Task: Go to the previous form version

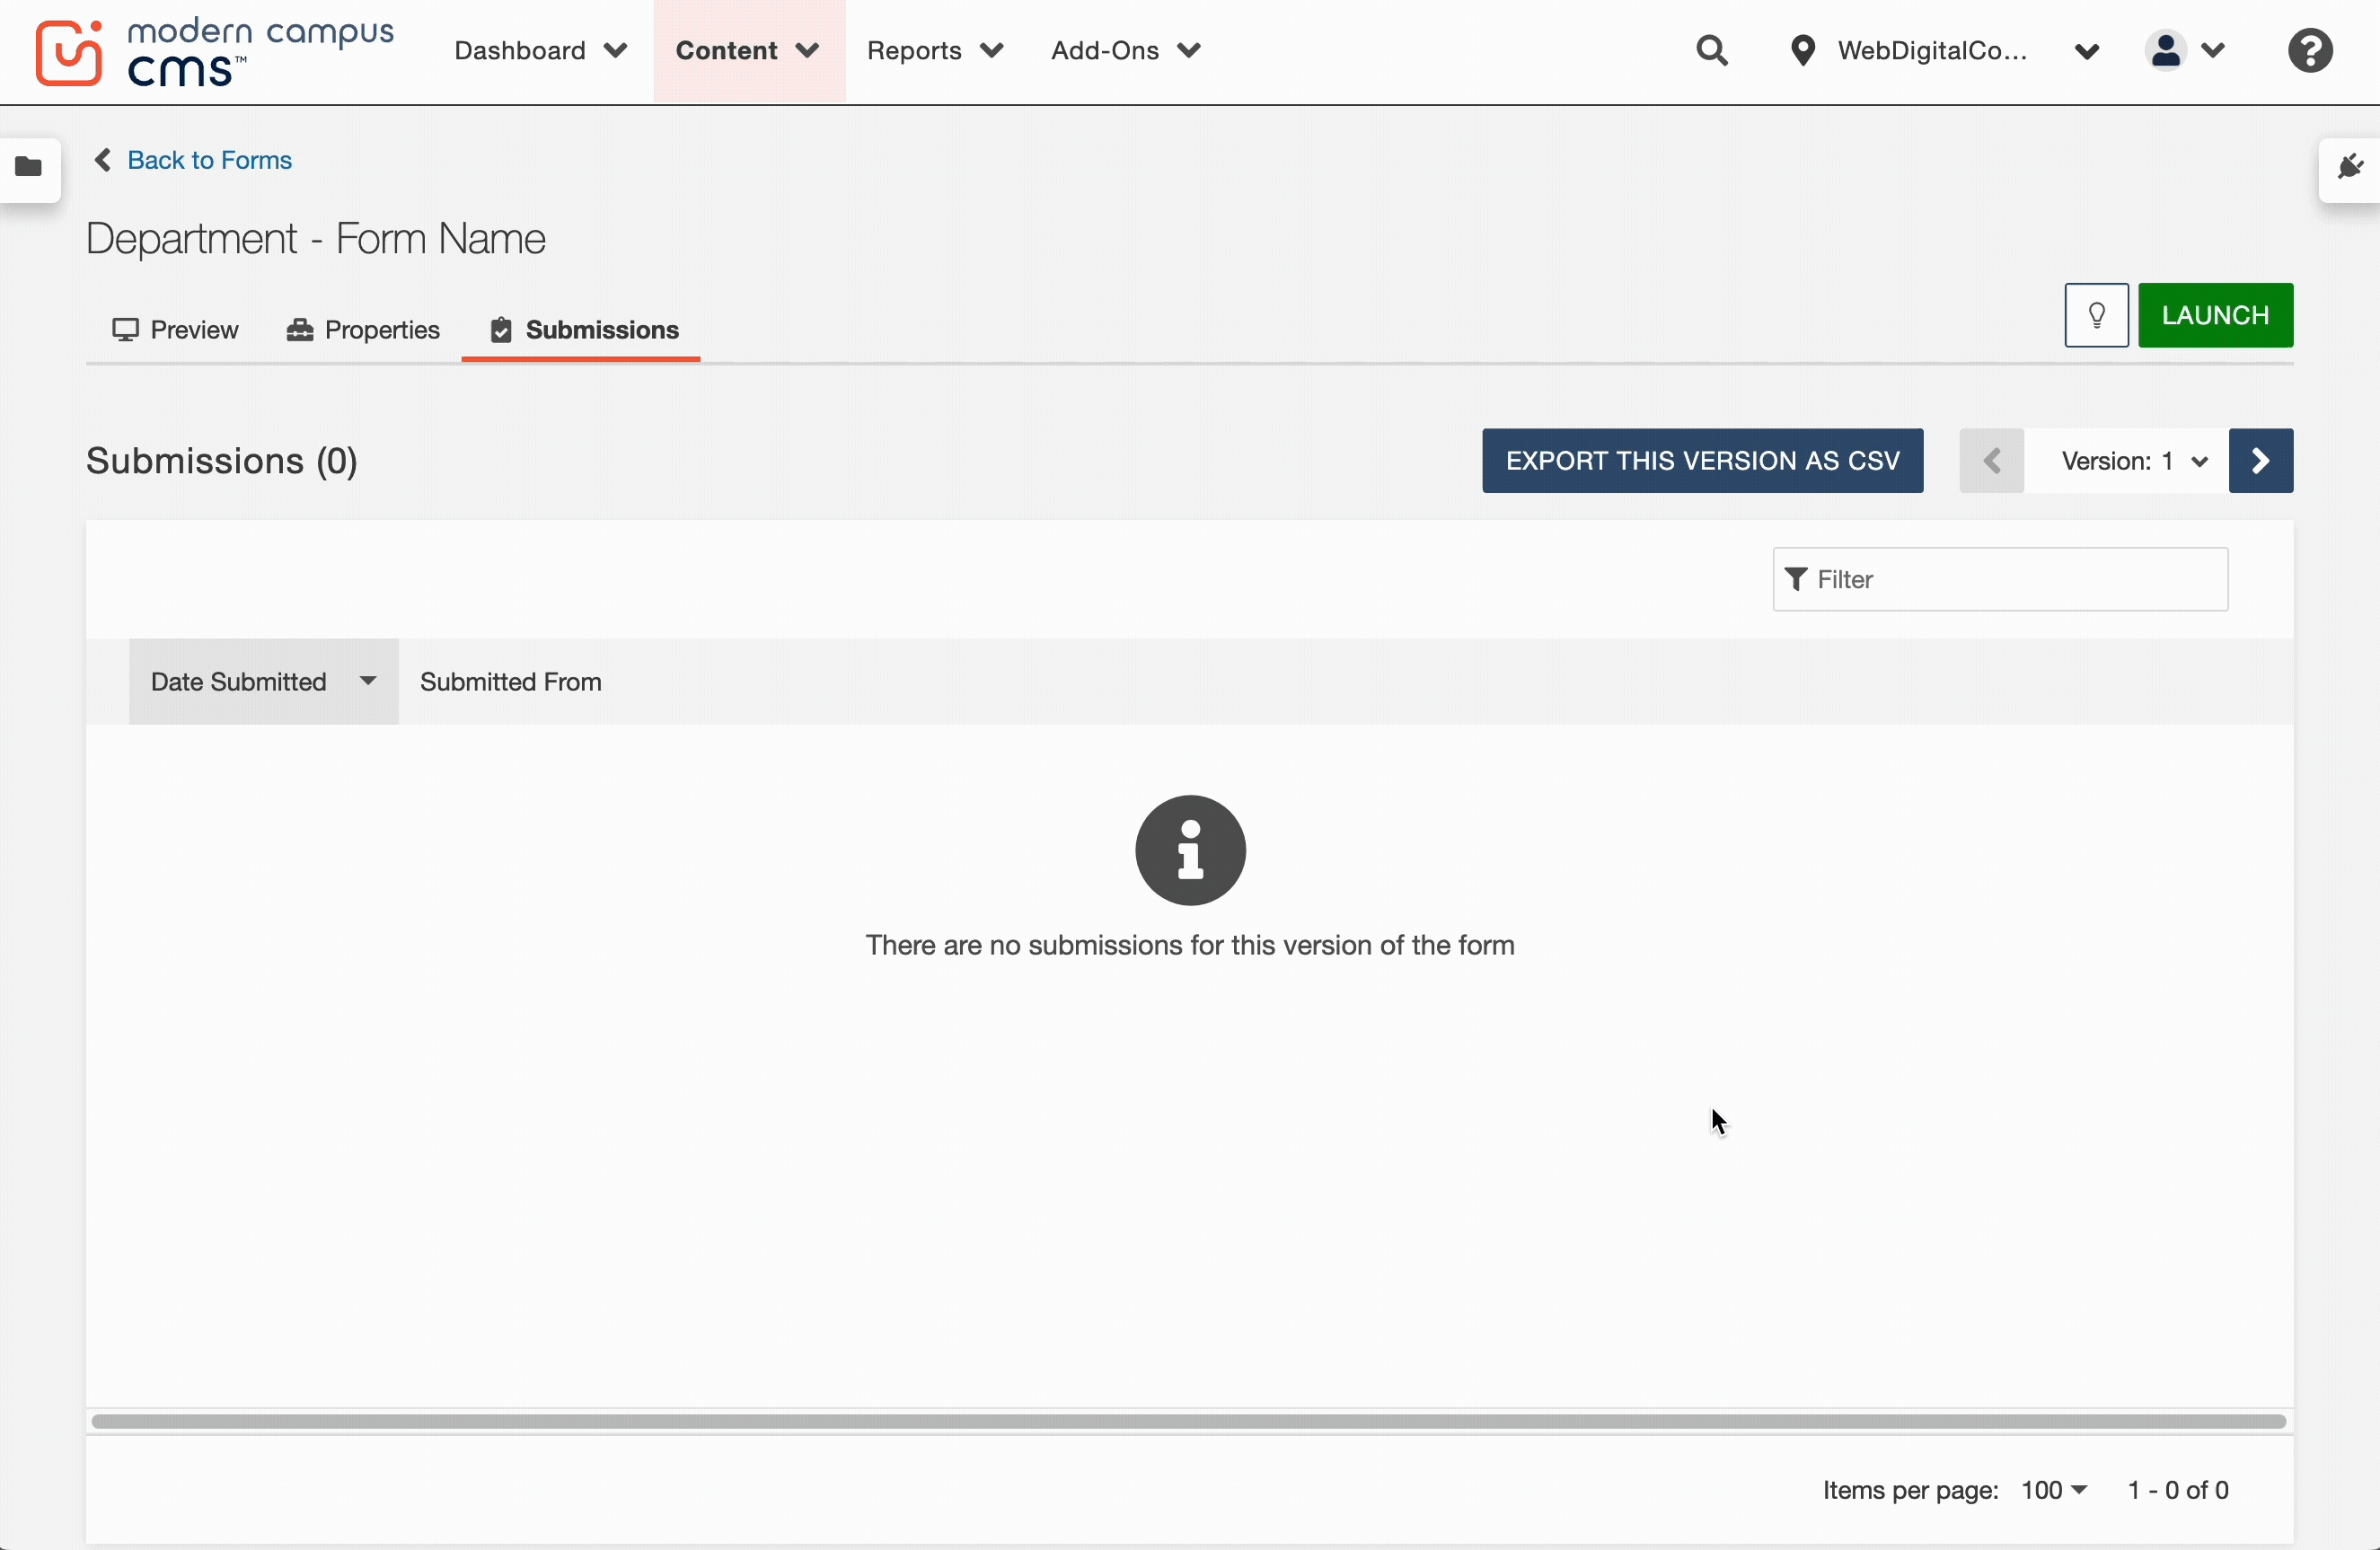Action: pyautogui.click(x=1991, y=460)
